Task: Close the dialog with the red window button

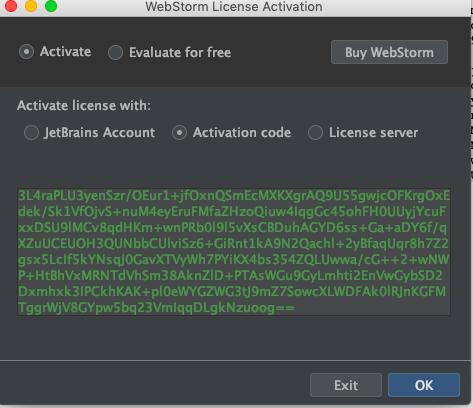Action: (x=11, y=6)
